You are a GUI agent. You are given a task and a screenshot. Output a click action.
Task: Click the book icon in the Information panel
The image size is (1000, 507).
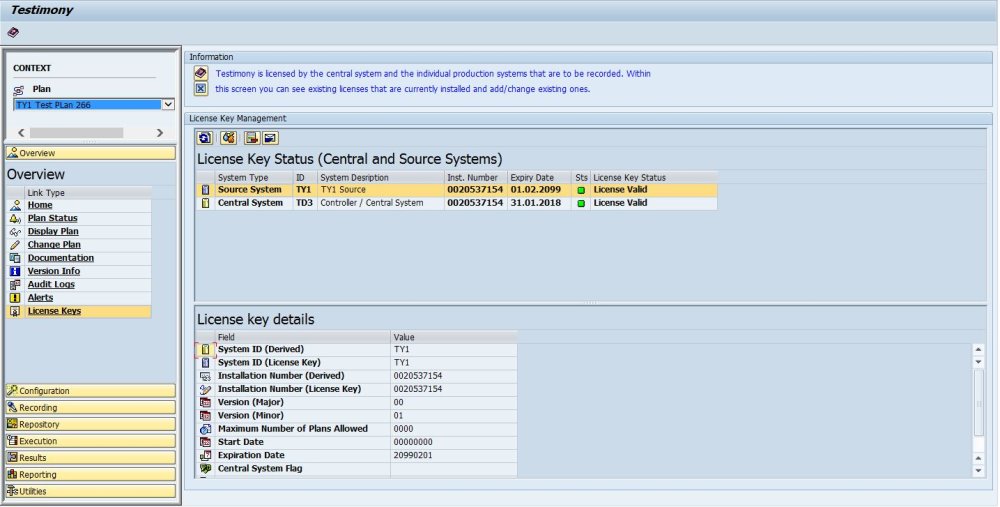pos(201,73)
